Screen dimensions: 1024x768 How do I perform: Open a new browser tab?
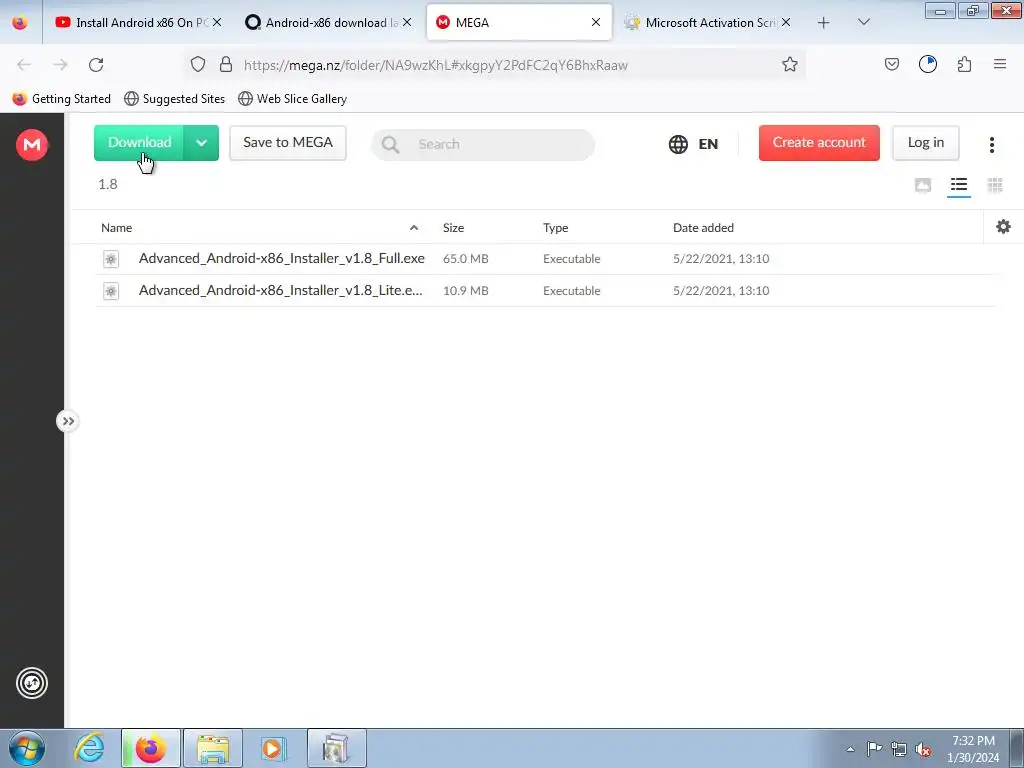click(x=824, y=23)
